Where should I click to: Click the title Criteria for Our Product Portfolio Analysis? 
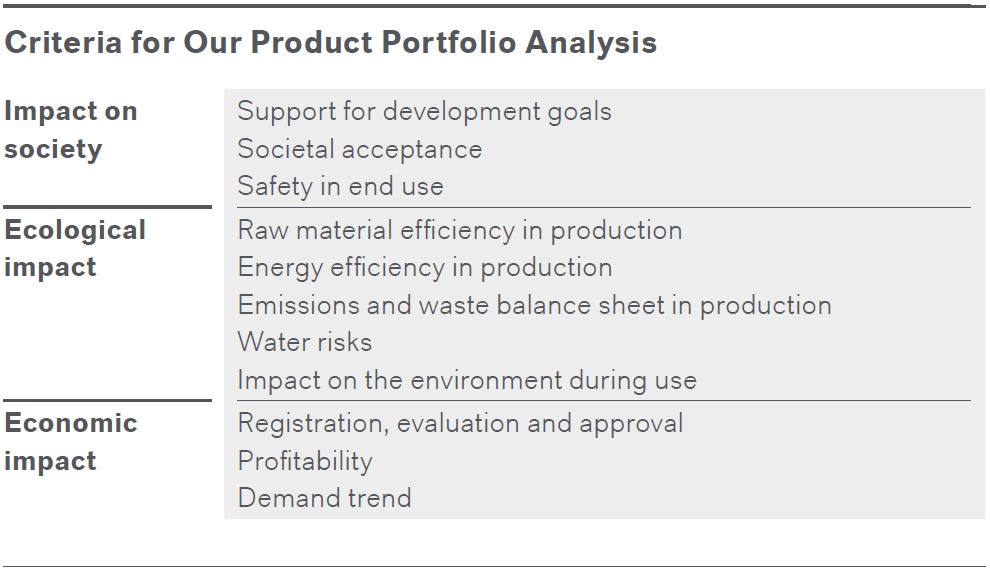330,43
